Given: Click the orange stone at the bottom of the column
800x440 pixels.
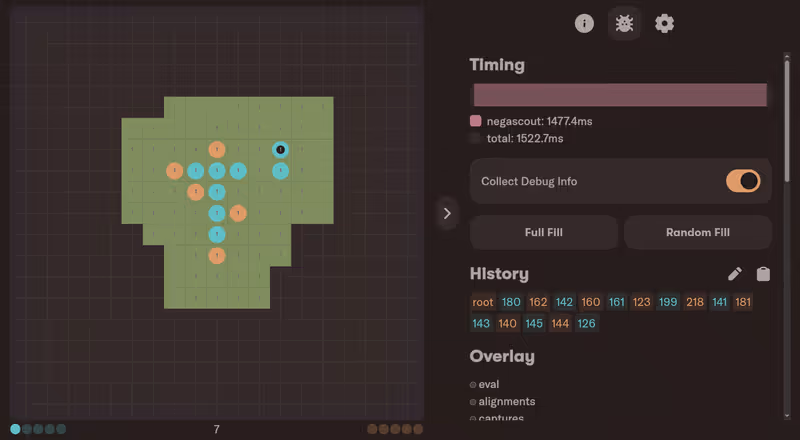Looking at the screenshot, I should tap(217, 256).
